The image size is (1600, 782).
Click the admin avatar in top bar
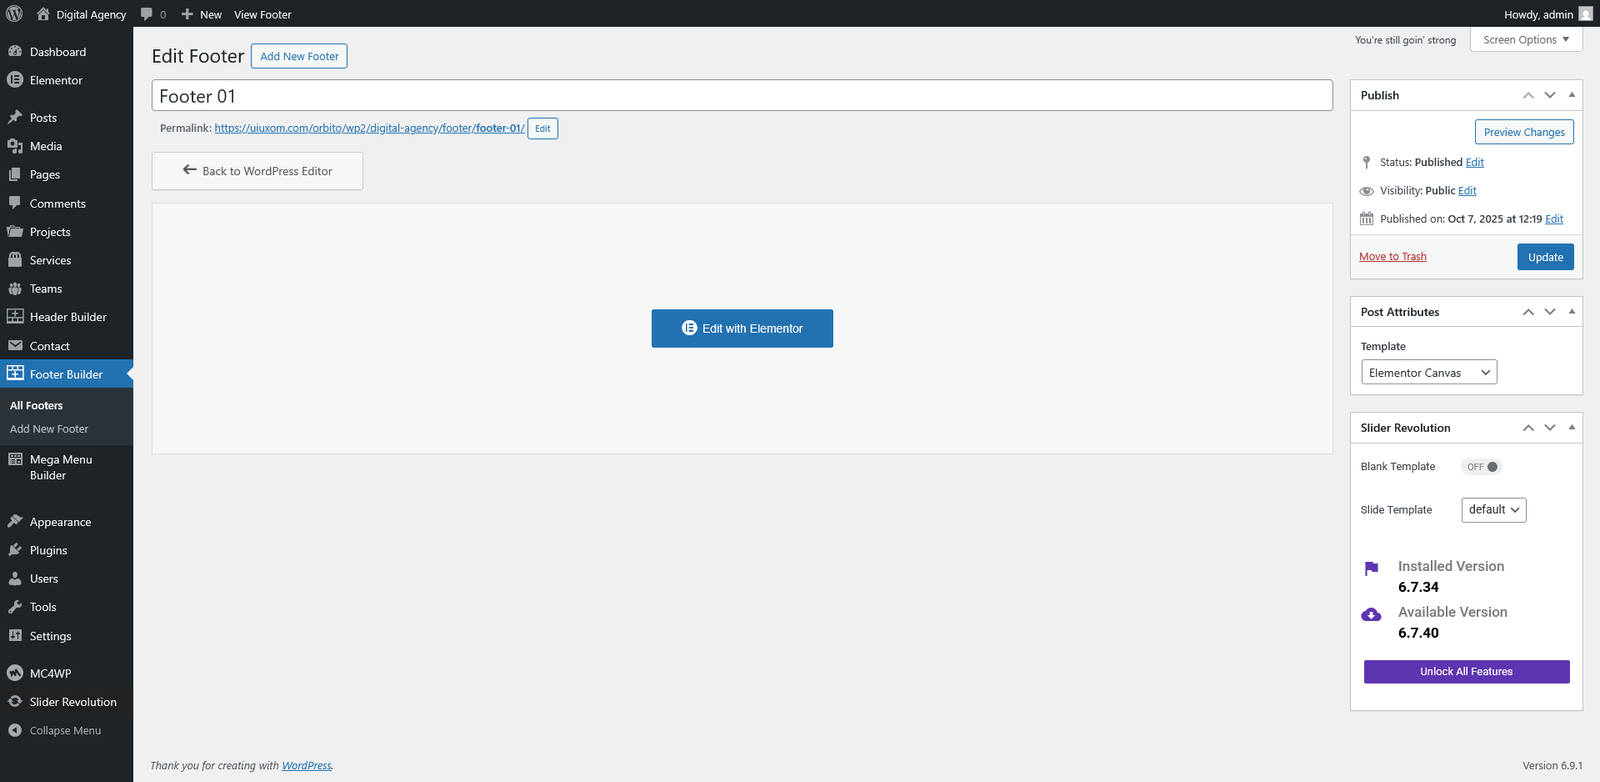pos(1585,14)
